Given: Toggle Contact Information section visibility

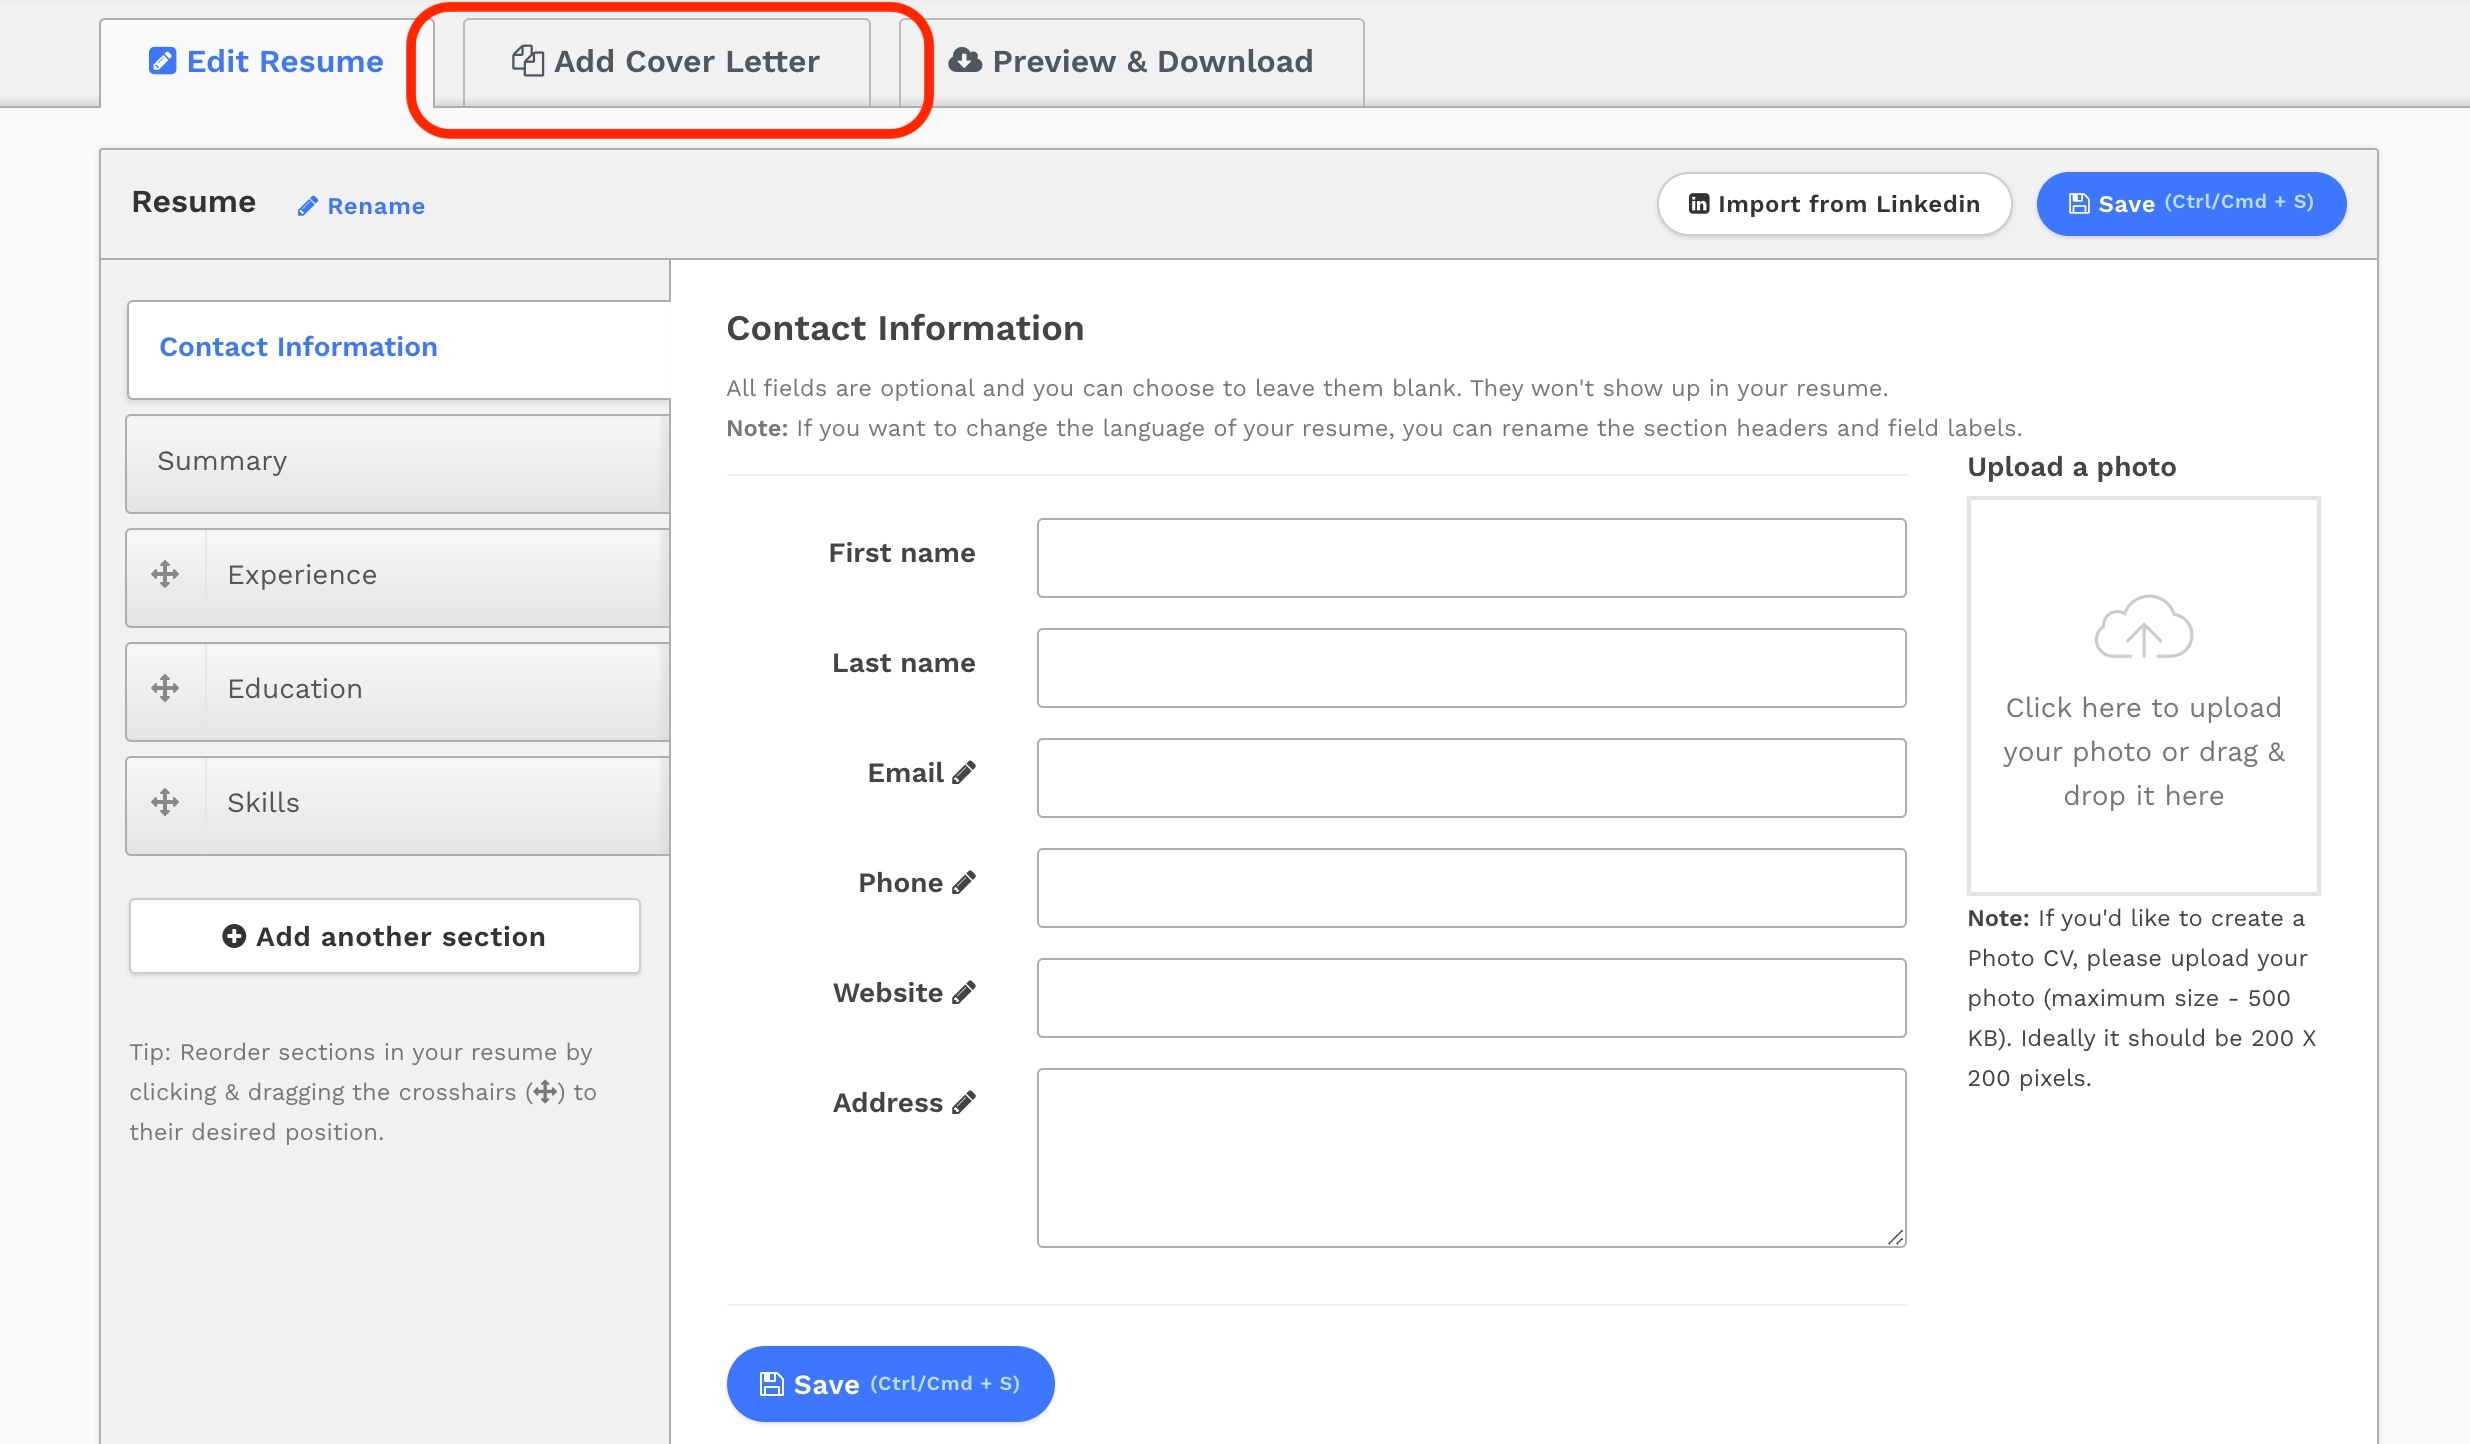Looking at the screenshot, I should (x=297, y=346).
